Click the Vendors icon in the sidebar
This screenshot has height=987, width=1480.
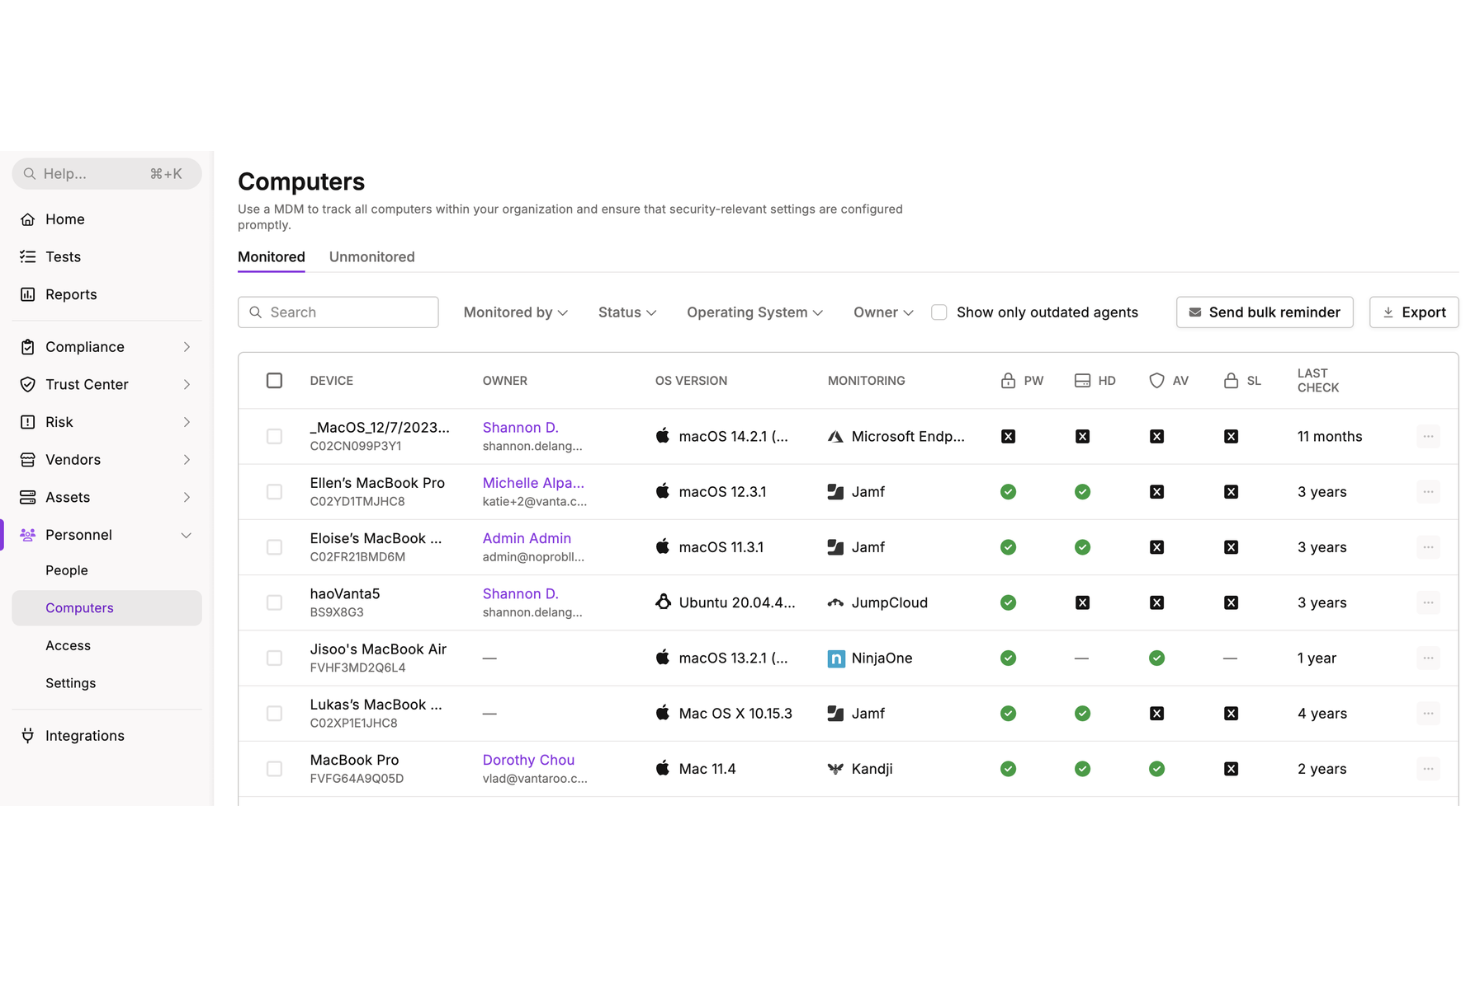pyautogui.click(x=27, y=459)
